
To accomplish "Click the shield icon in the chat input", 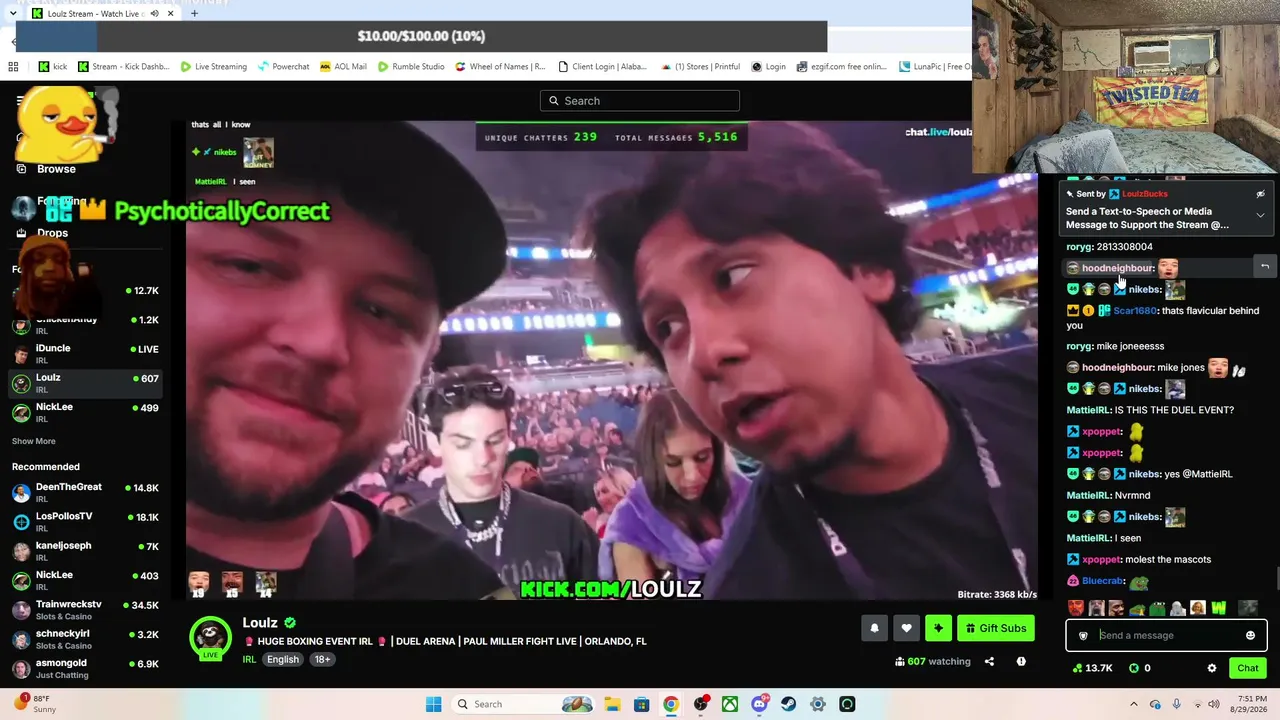I will (x=1083, y=635).
